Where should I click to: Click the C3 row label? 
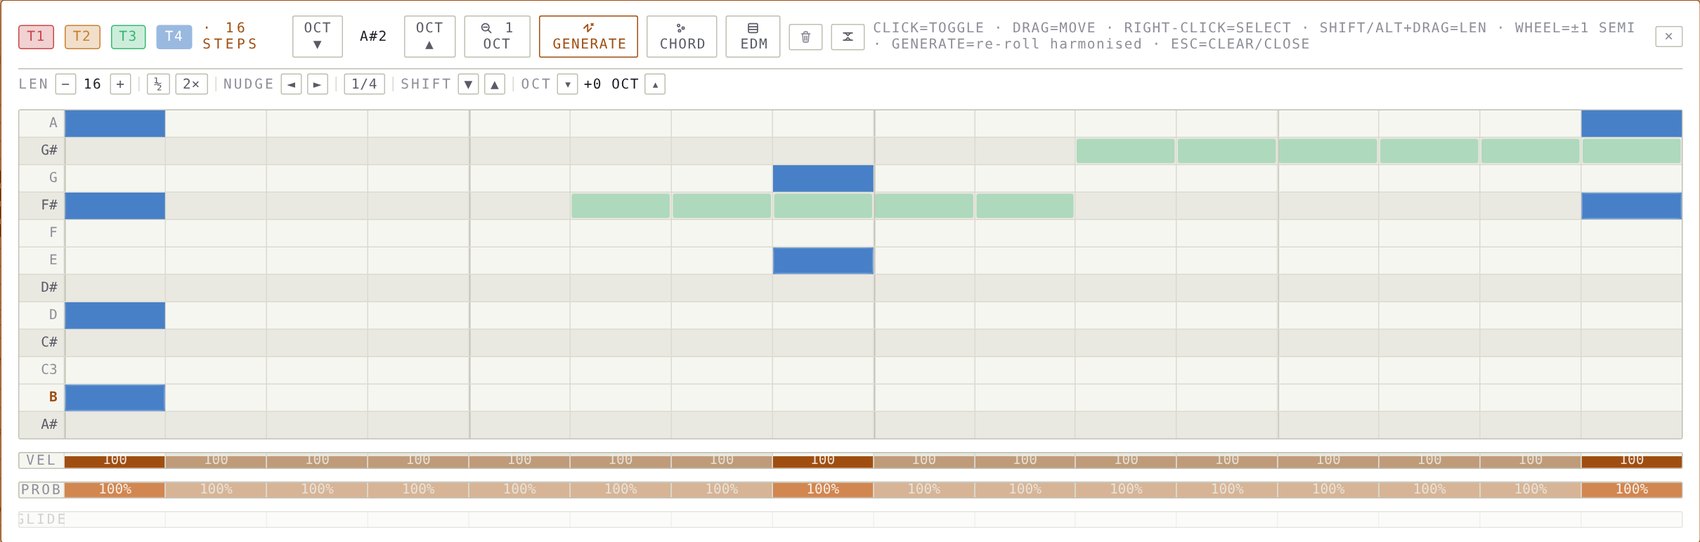tap(42, 370)
